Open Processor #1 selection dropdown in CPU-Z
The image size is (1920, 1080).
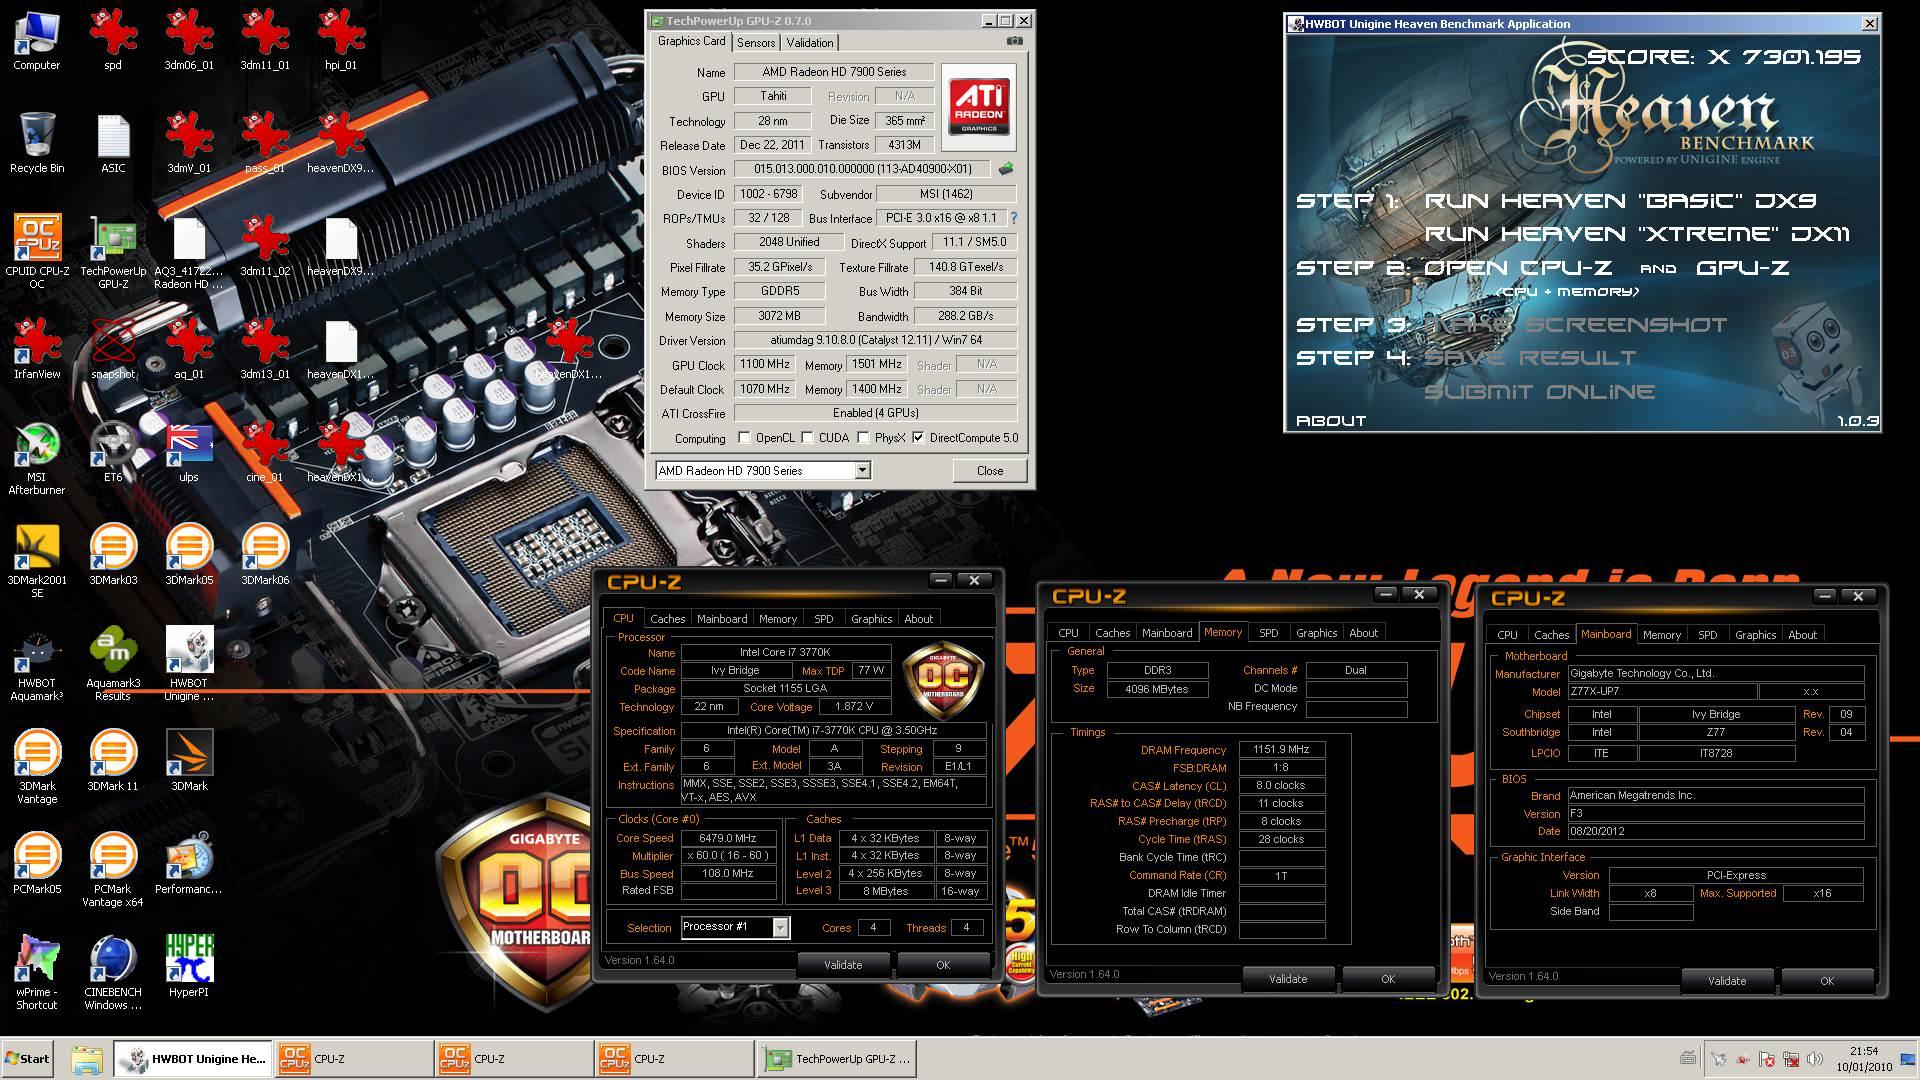pos(780,927)
